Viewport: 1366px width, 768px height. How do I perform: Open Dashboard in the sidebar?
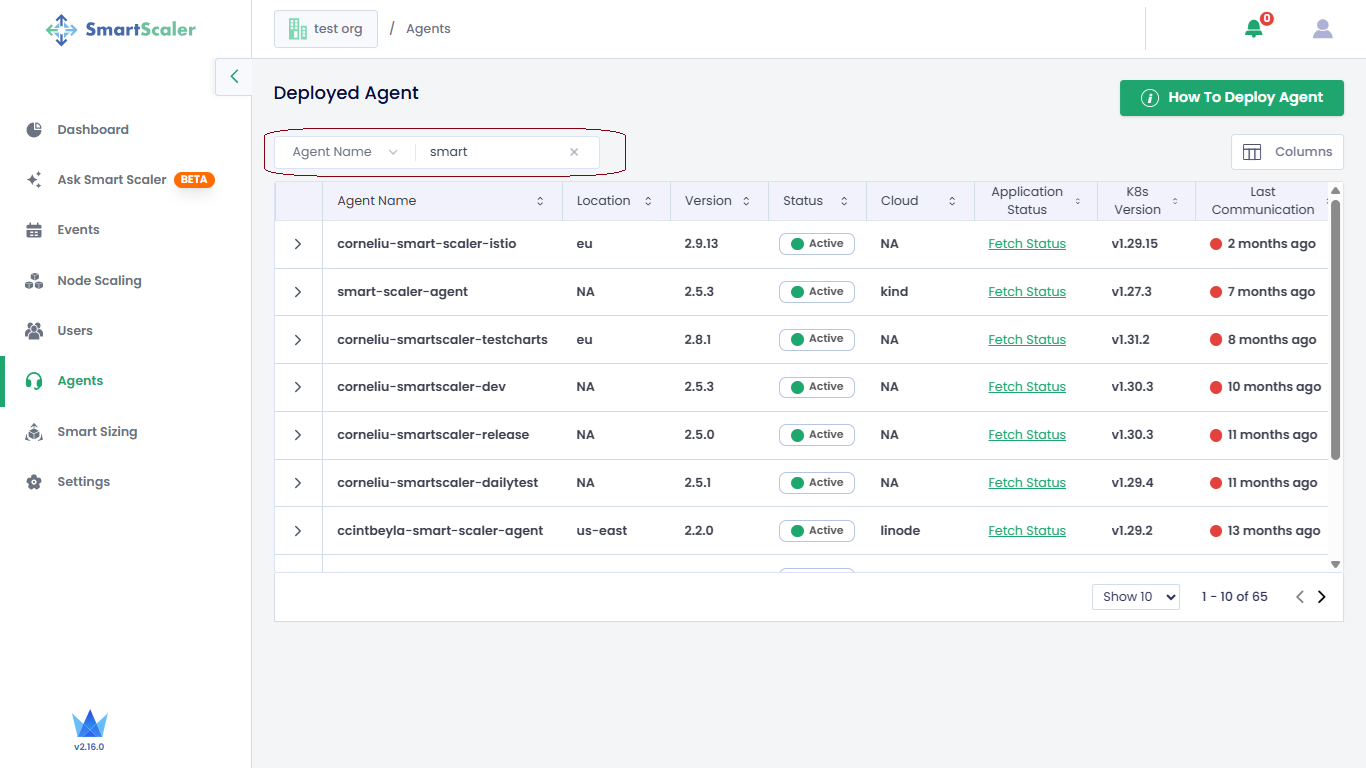(x=93, y=130)
